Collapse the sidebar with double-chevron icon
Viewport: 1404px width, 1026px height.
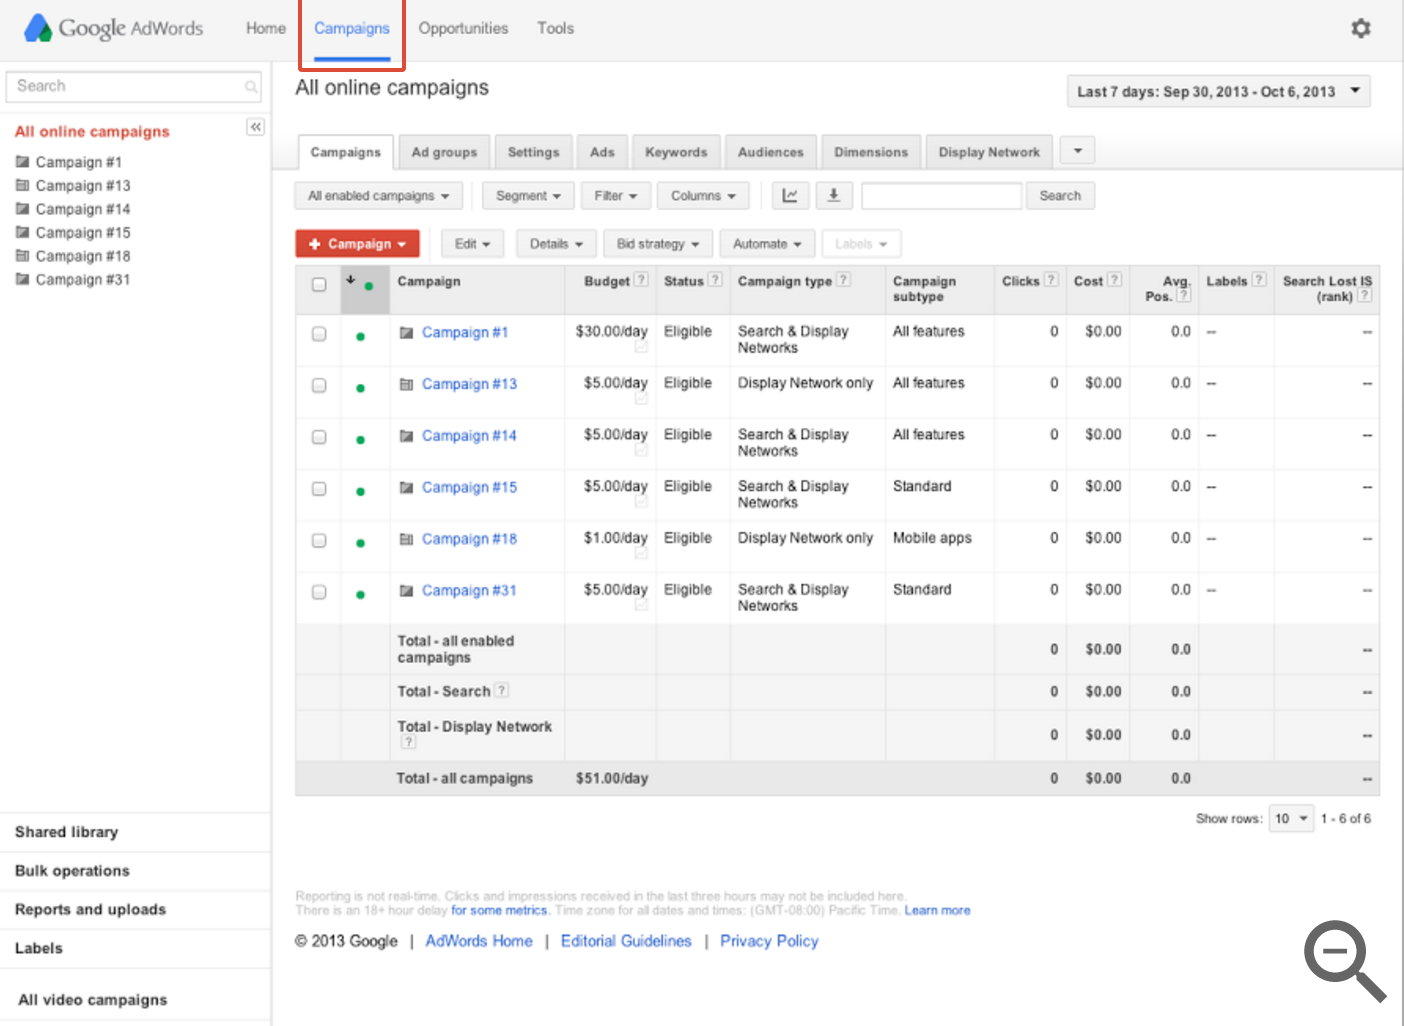pos(256,127)
